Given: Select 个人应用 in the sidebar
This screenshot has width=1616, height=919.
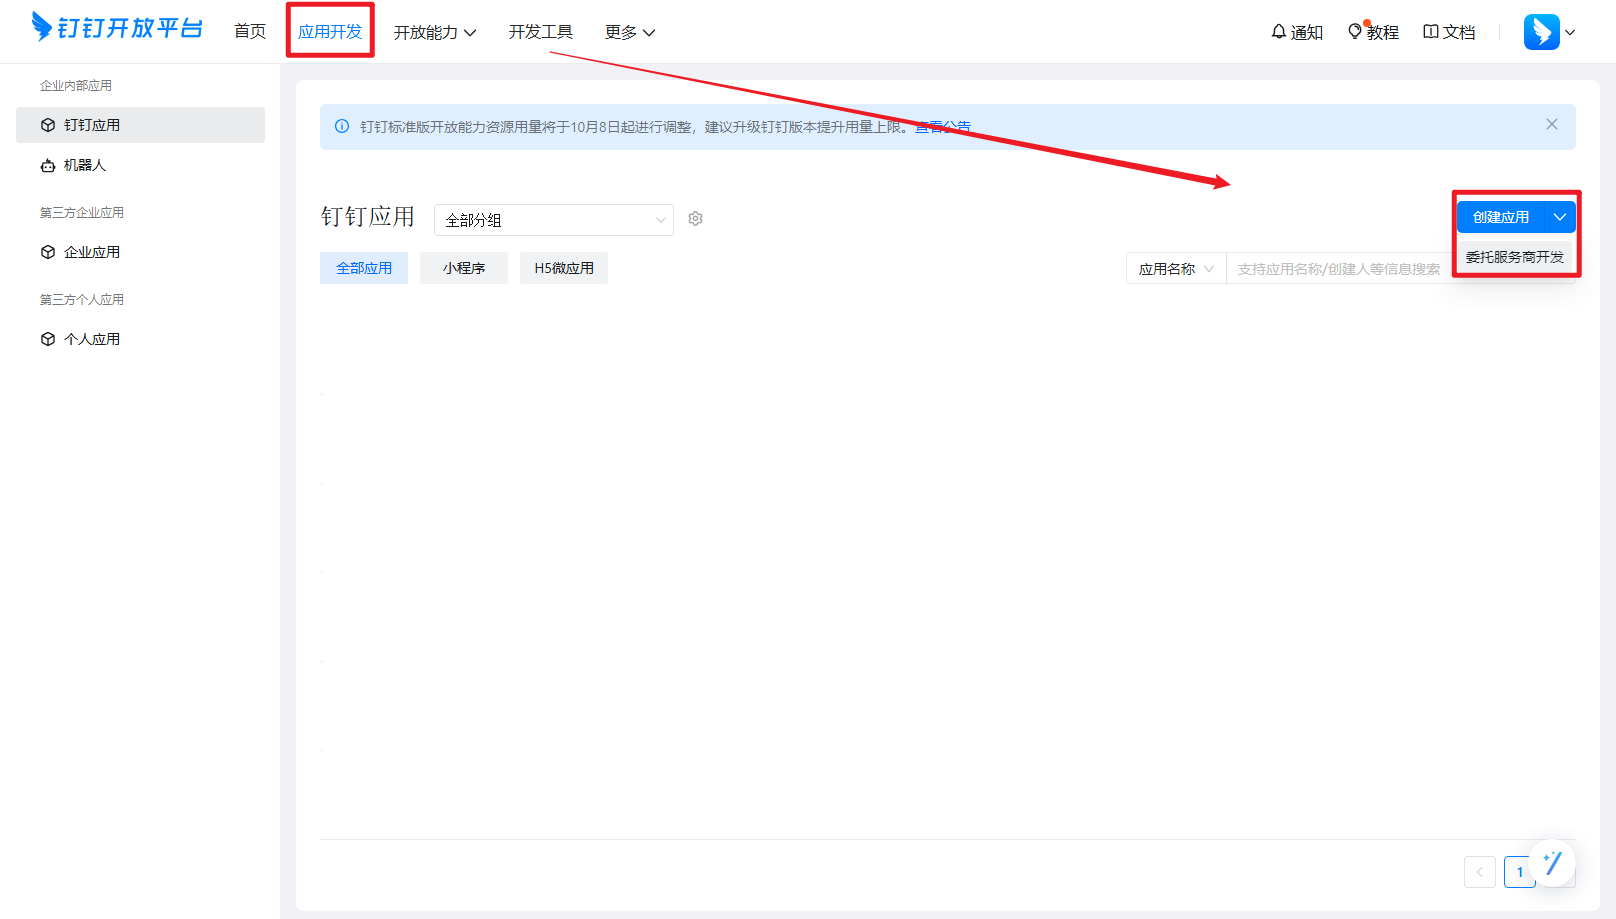Looking at the screenshot, I should (140, 339).
